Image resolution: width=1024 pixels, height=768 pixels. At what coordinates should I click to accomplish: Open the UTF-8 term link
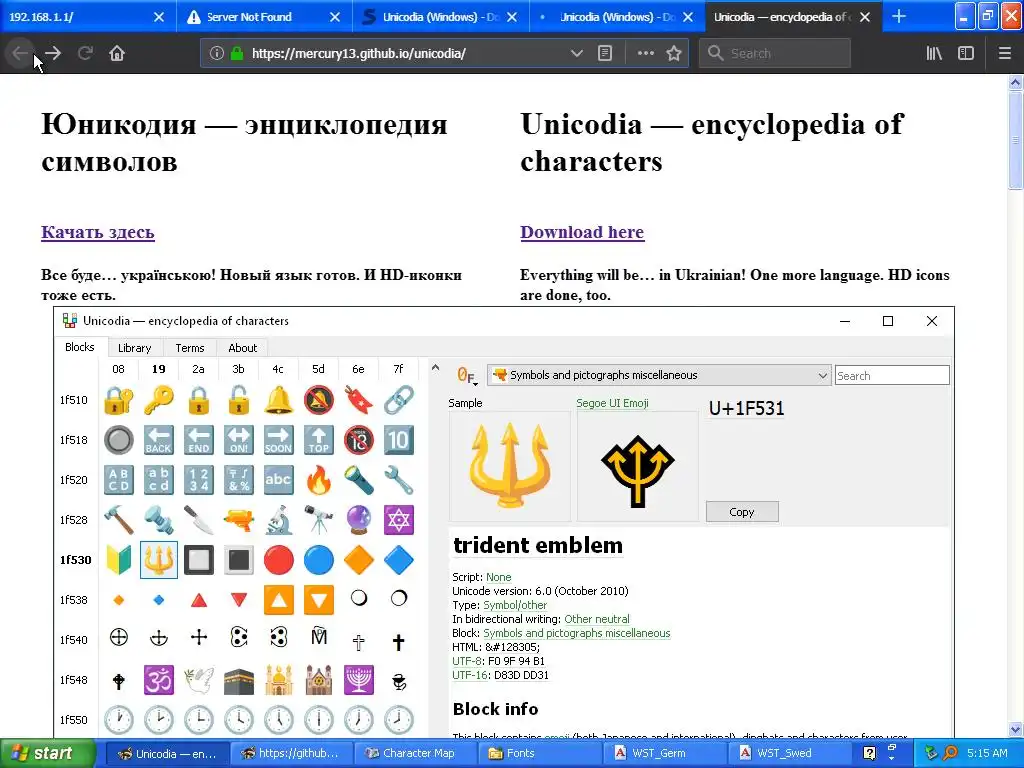pyautogui.click(x=467, y=661)
